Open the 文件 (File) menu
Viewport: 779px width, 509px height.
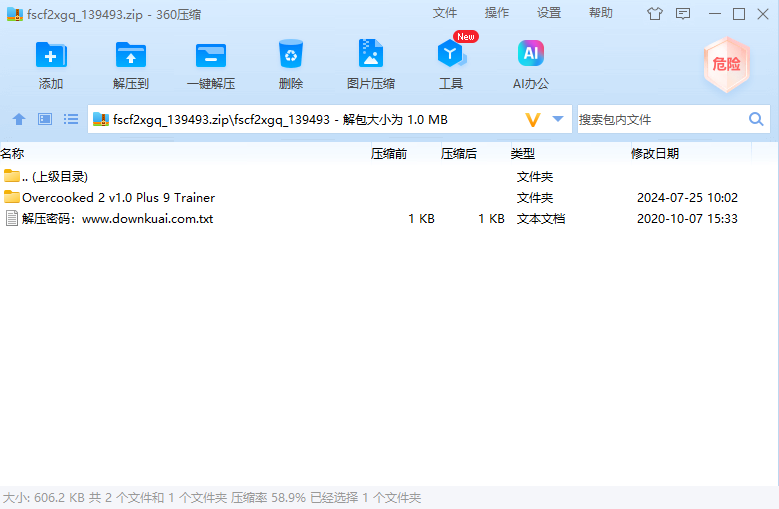click(x=445, y=13)
